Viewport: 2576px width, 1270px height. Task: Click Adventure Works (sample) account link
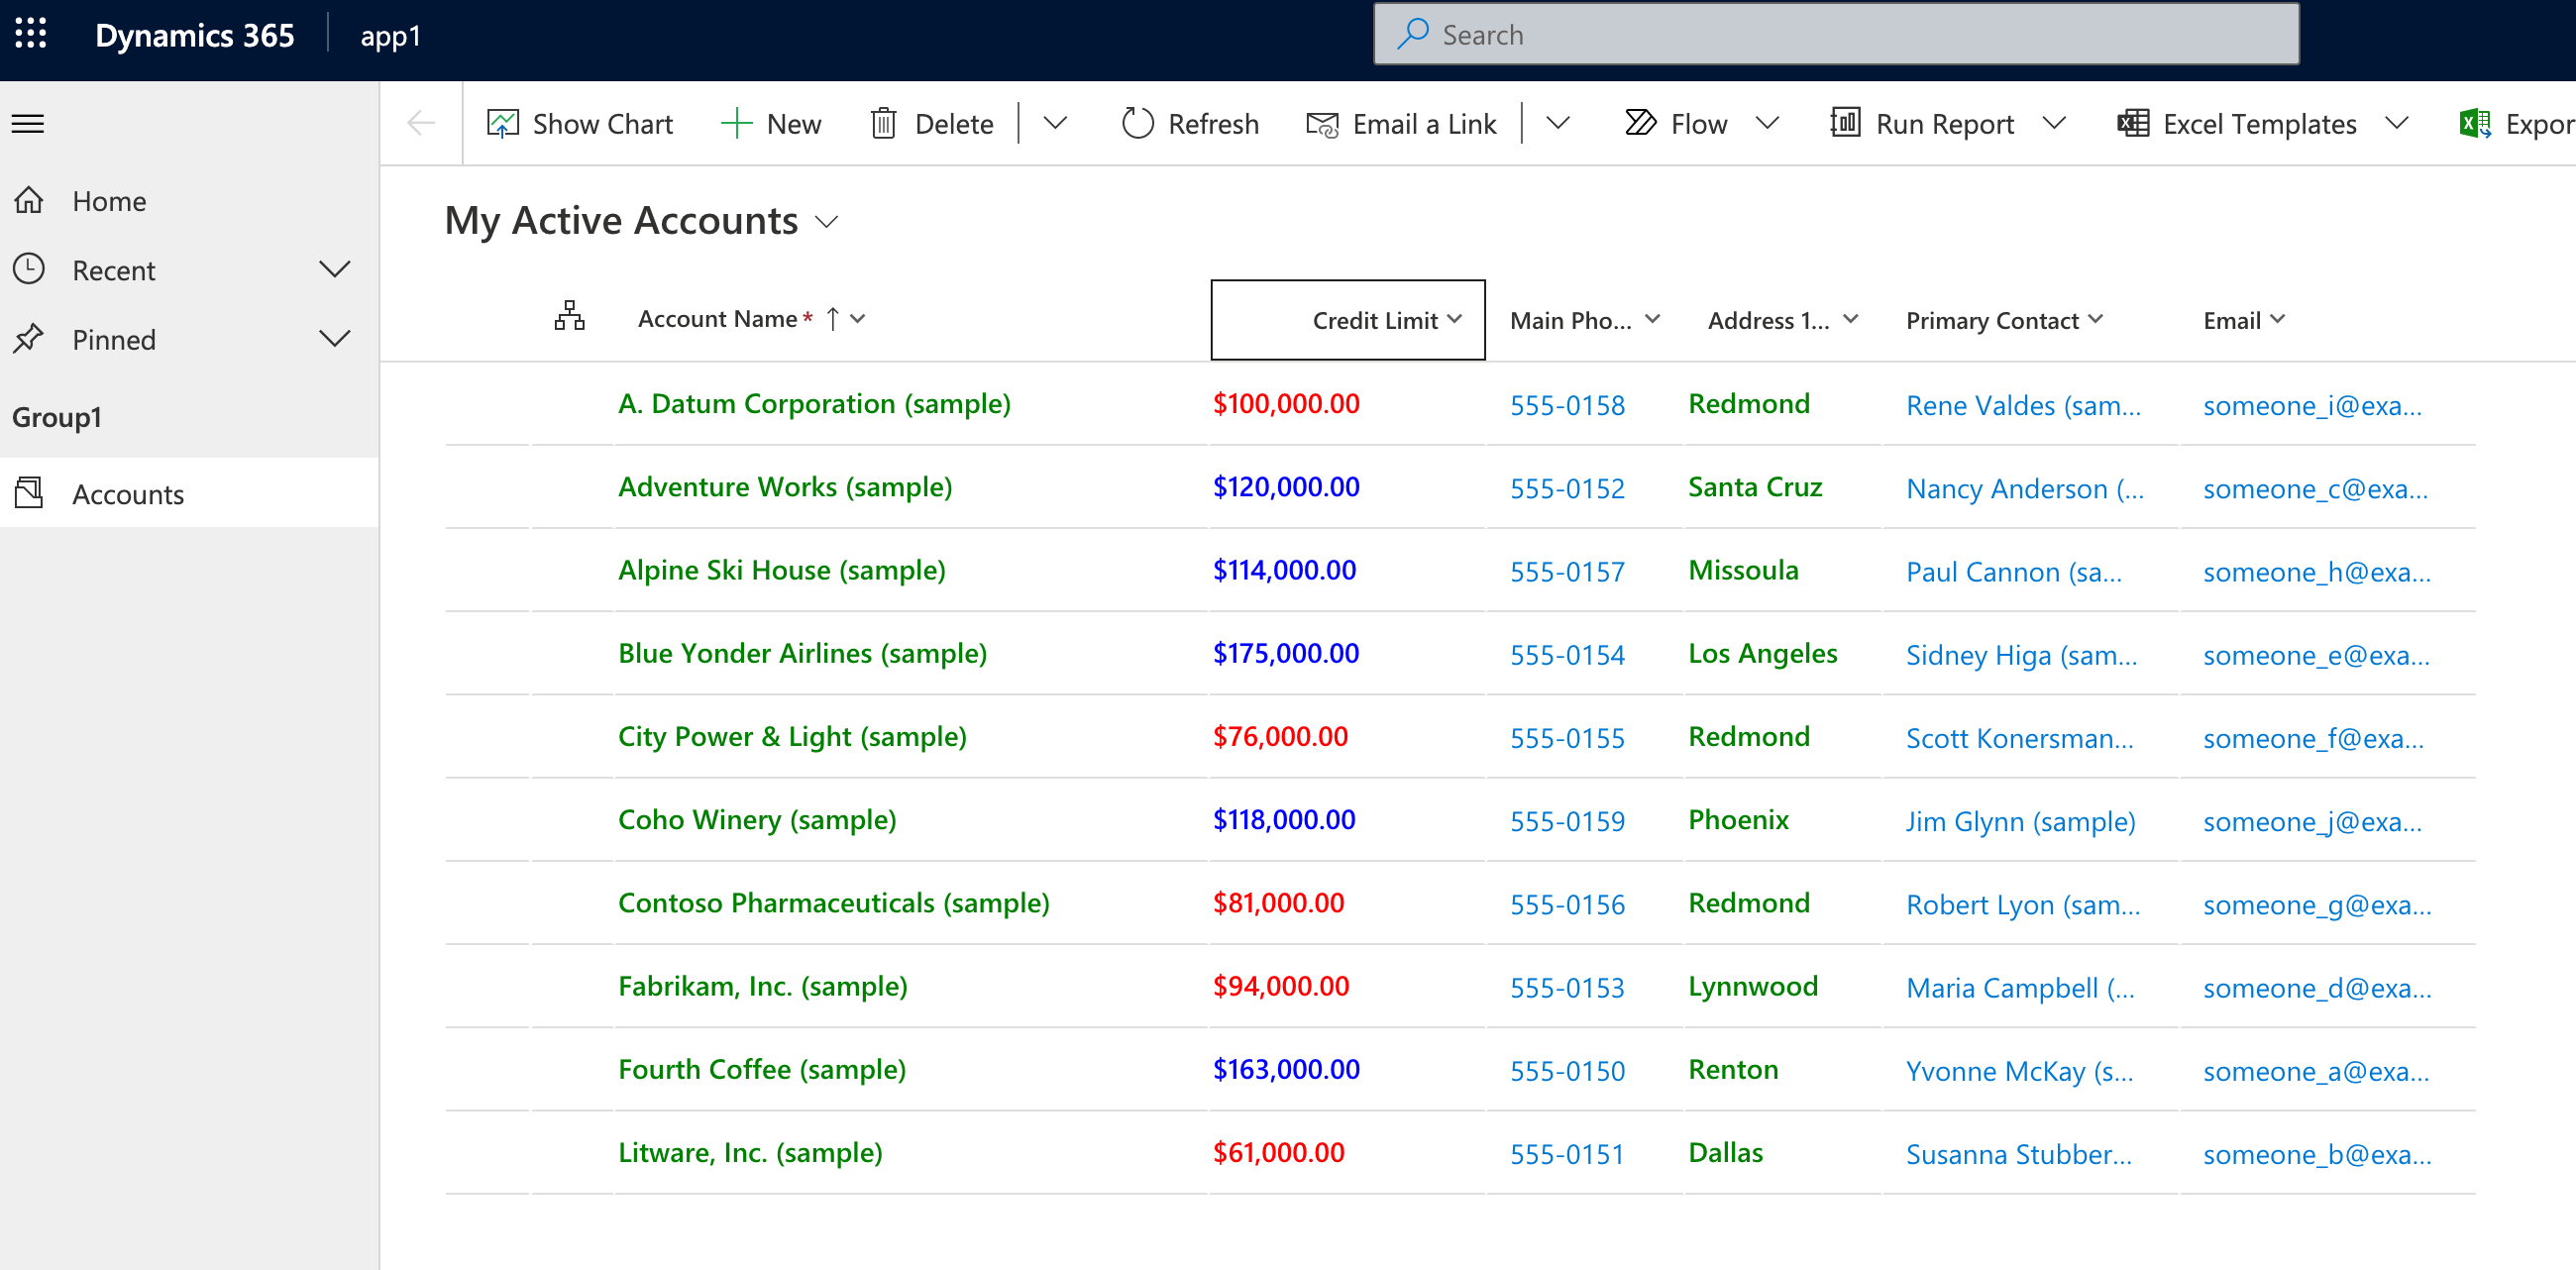click(787, 486)
